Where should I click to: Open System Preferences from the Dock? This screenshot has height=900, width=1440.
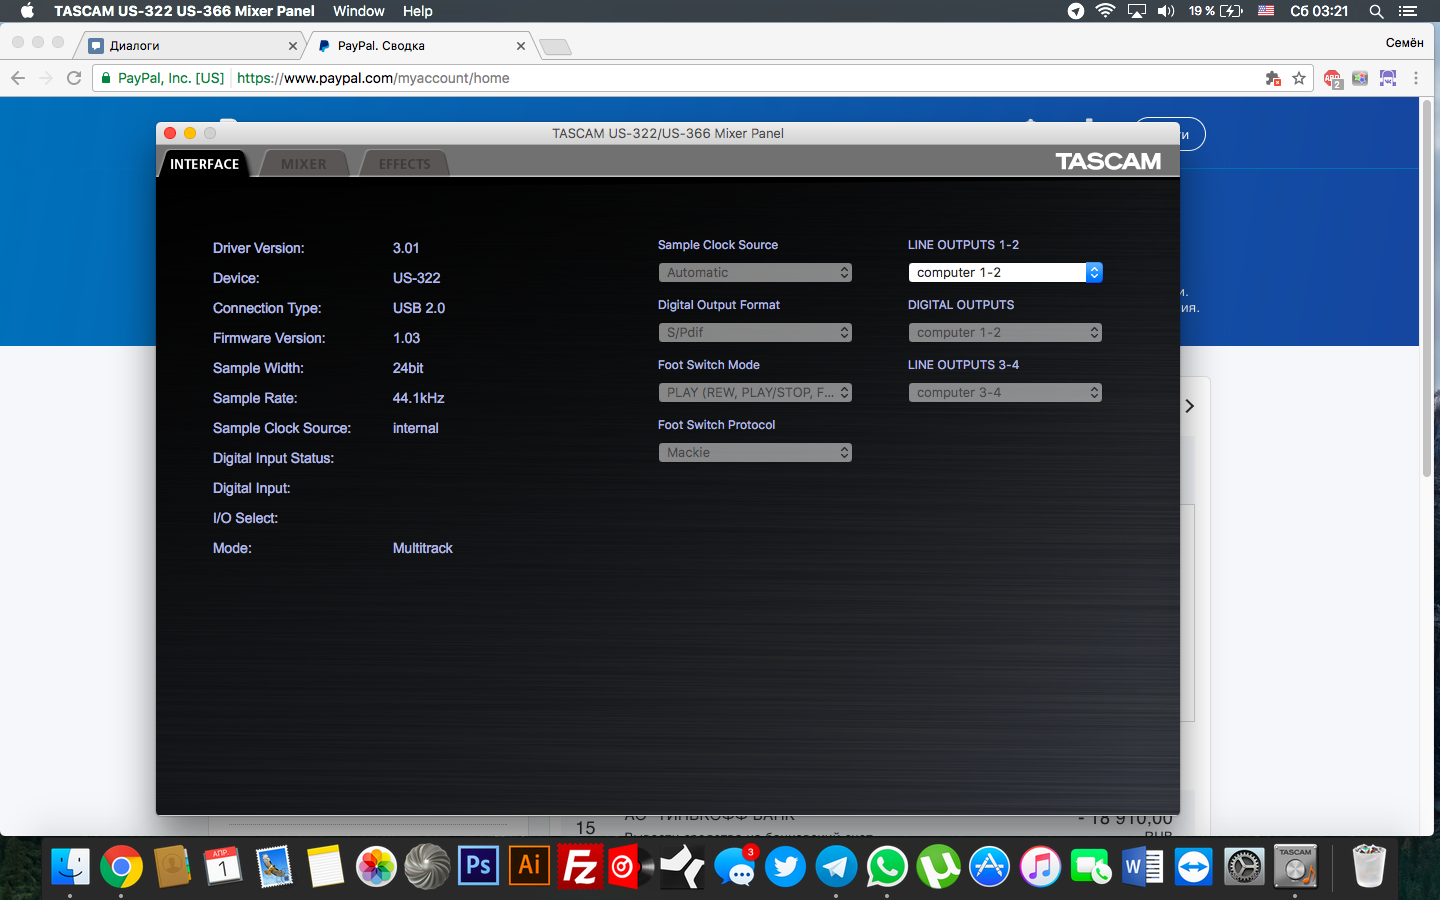coord(1244,867)
